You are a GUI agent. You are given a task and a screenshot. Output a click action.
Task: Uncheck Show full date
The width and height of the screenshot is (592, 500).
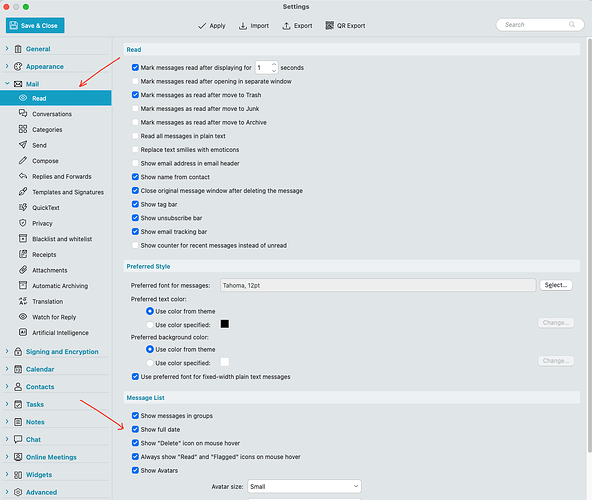click(x=135, y=429)
